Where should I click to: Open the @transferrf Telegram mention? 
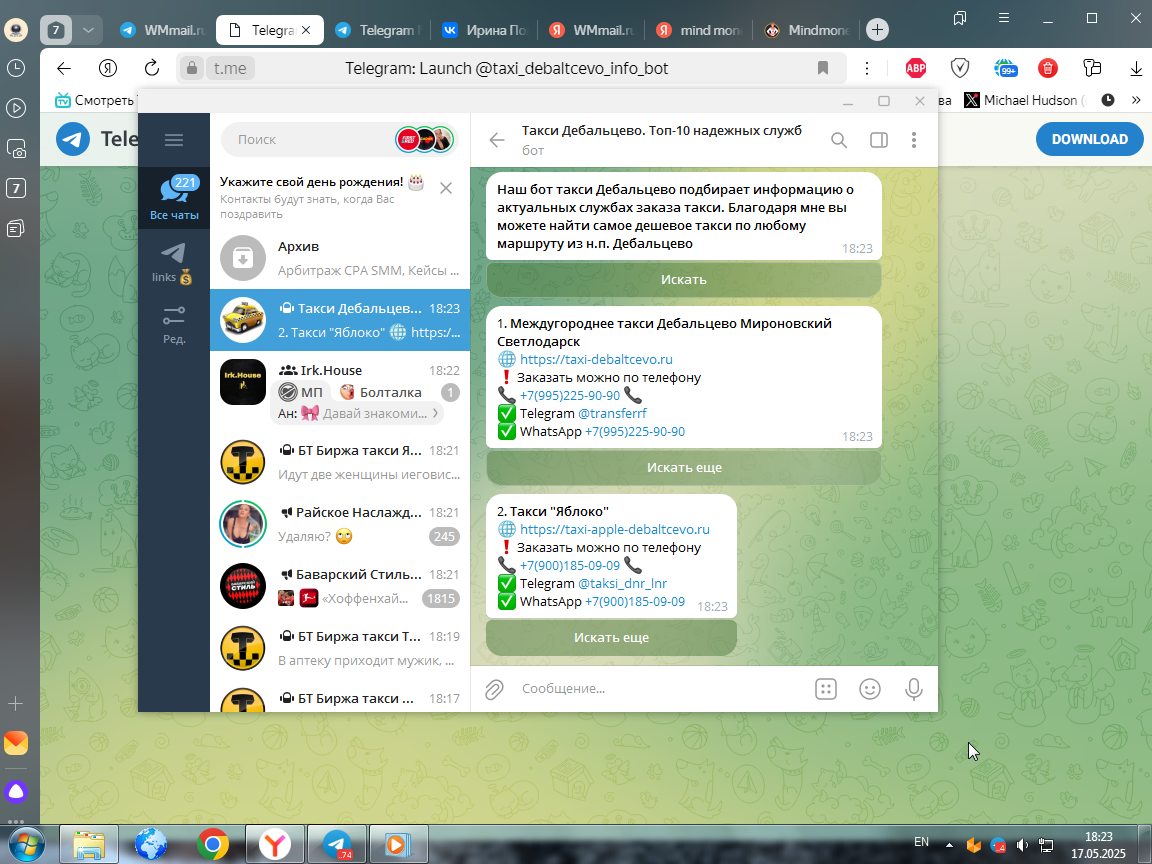click(x=612, y=413)
